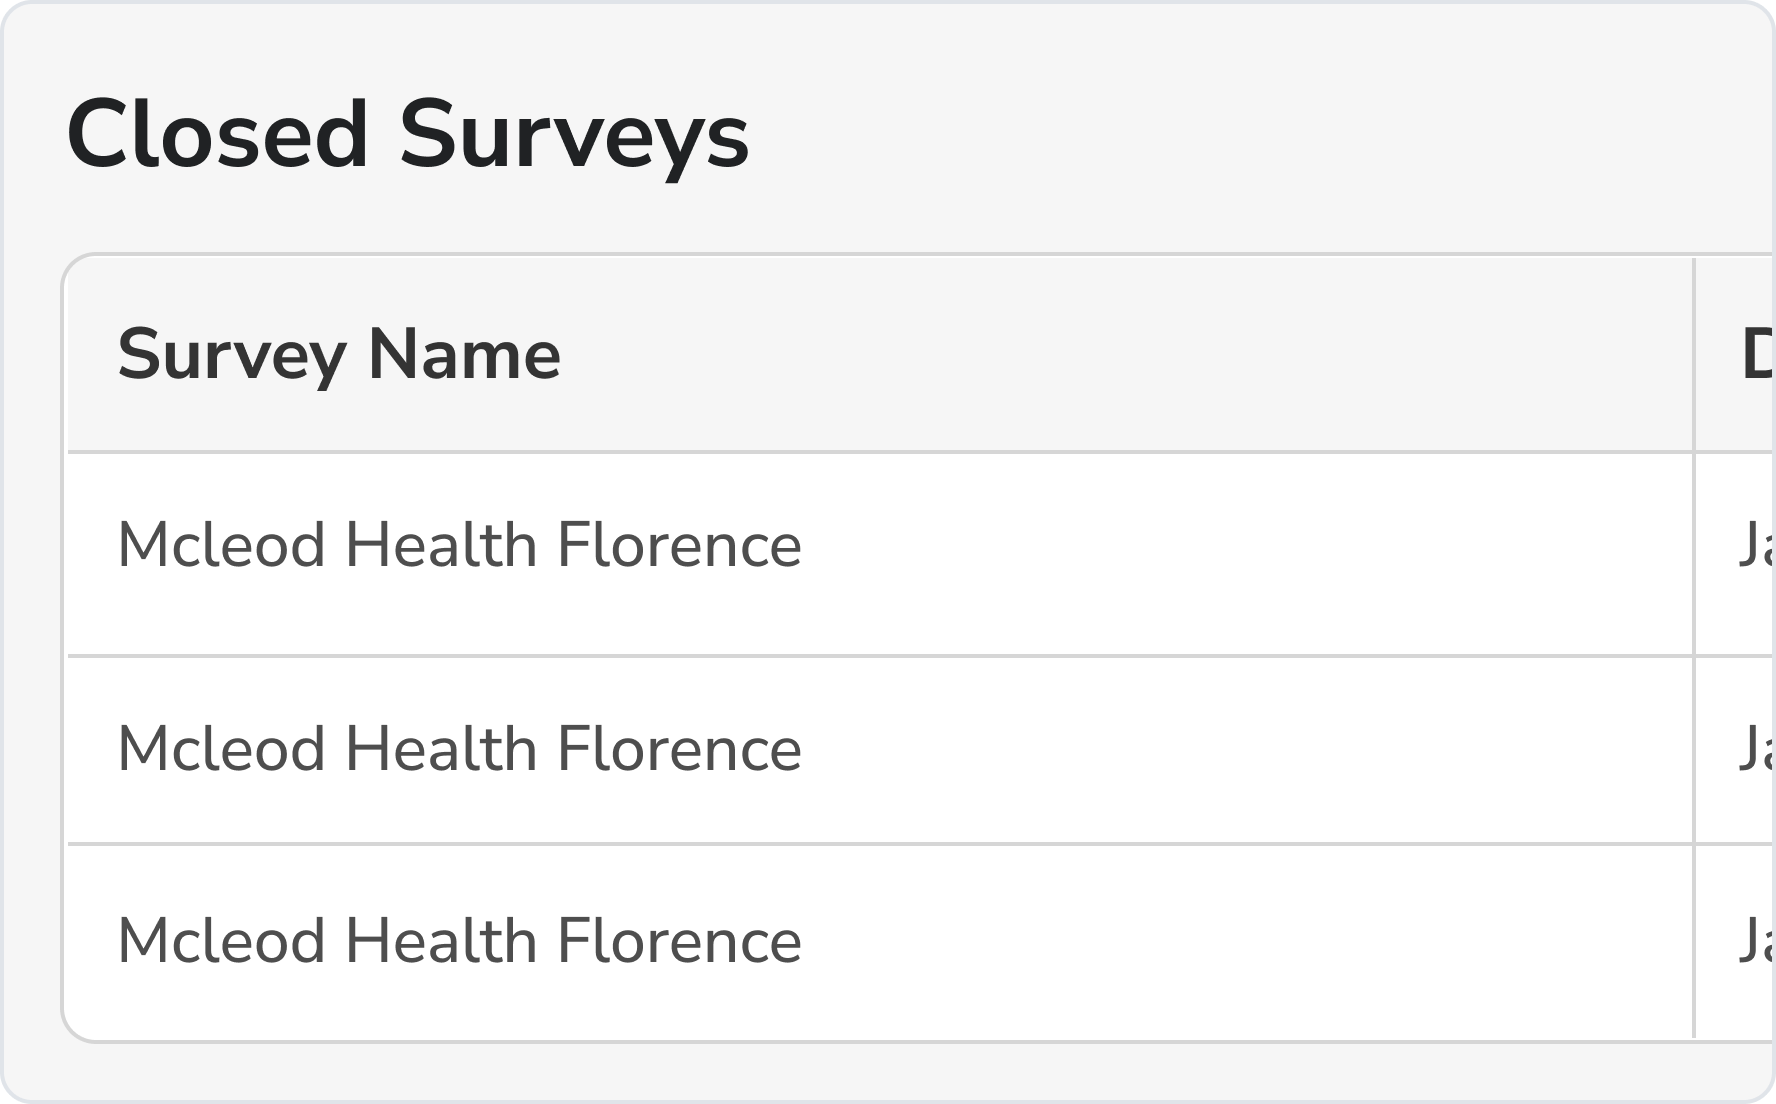The image size is (1776, 1104).
Task: Sort by the Survey Name column header
Action: [x=339, y=354]
